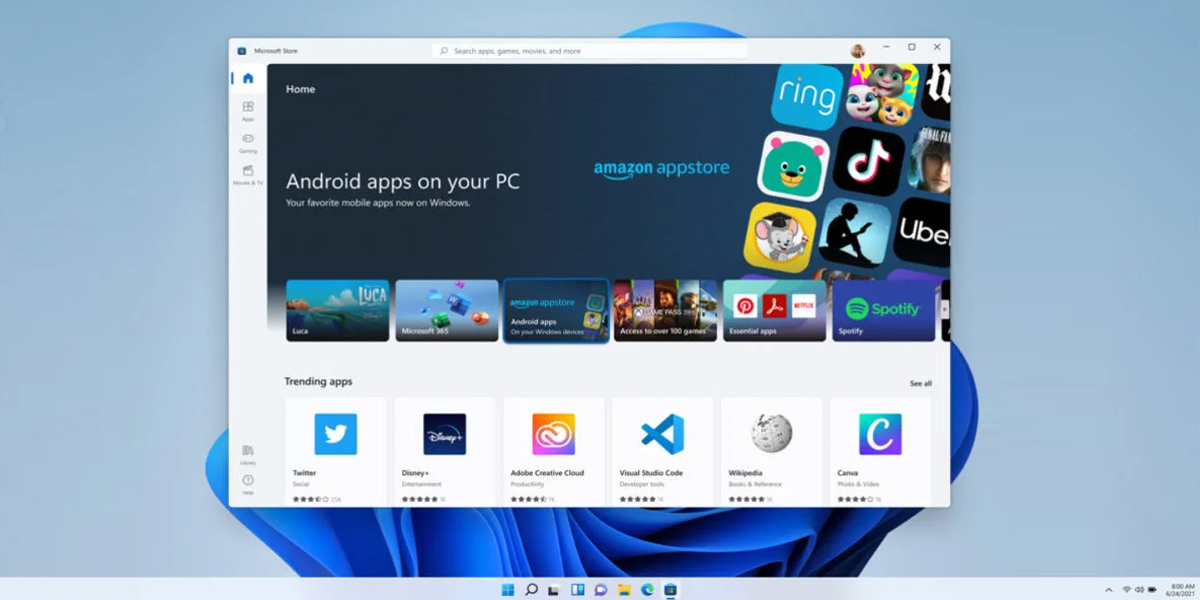Screen dimensions: 1200x600
Task: Expand the system tray hidden icons chevron
Action: click(1108, 589)
